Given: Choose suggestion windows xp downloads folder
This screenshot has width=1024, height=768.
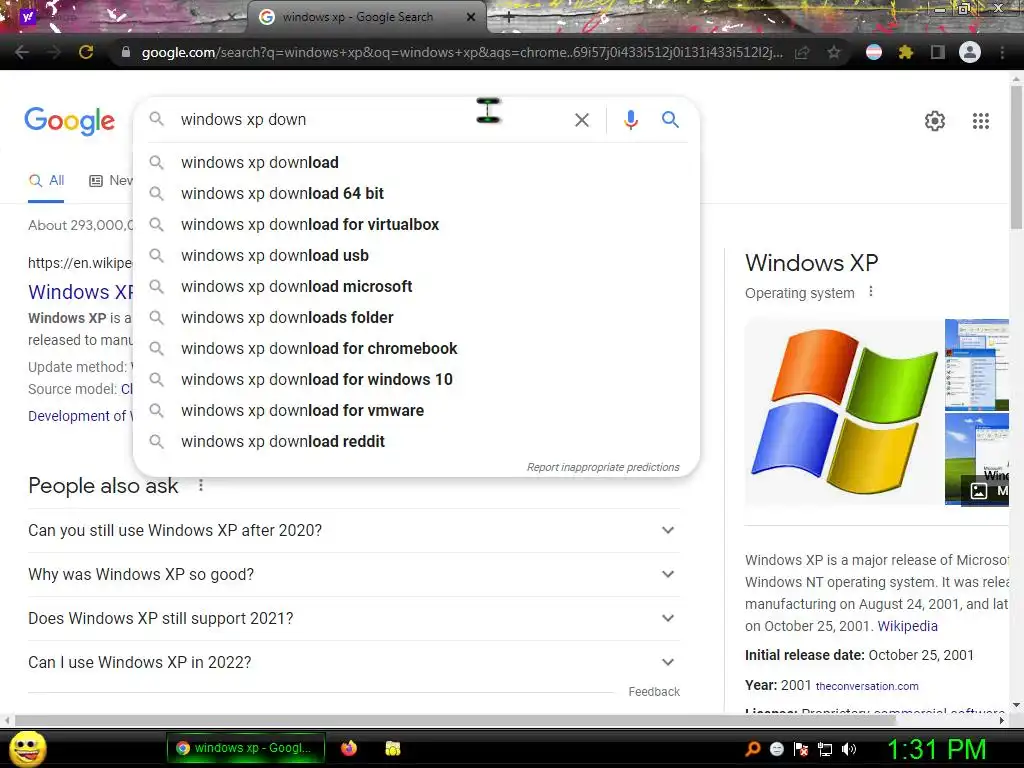Looking at the screenshot, I should pyautogui.click(x=416, y=317).
